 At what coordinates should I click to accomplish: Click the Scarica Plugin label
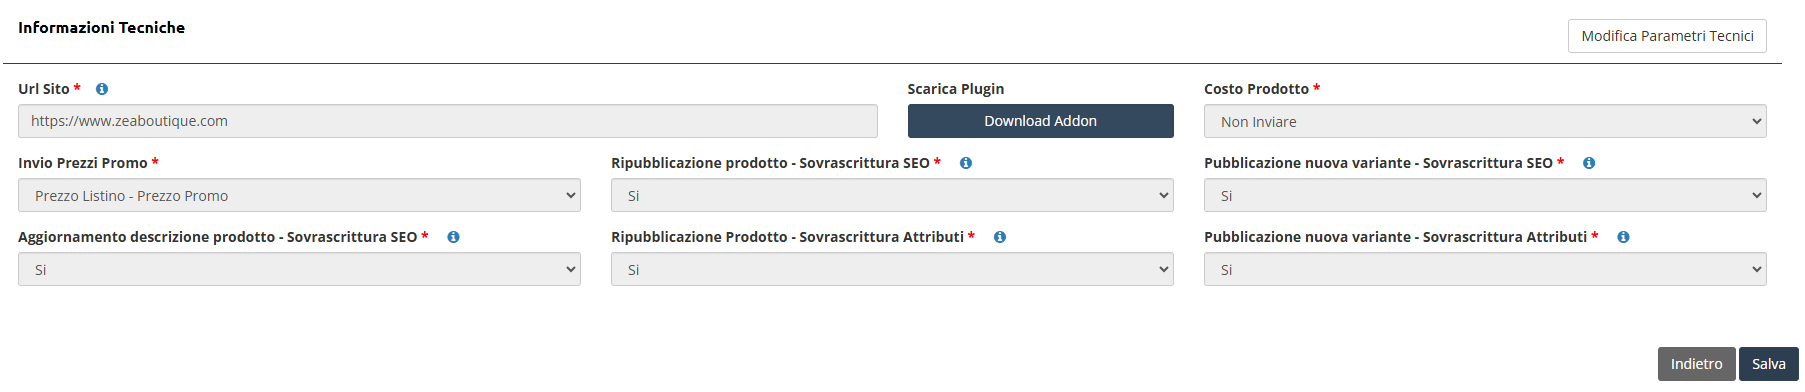[955, 89]
